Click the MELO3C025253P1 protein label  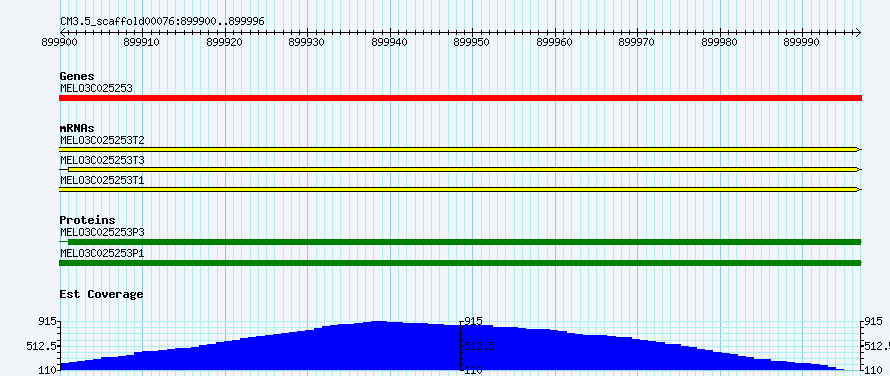(102, 253)
